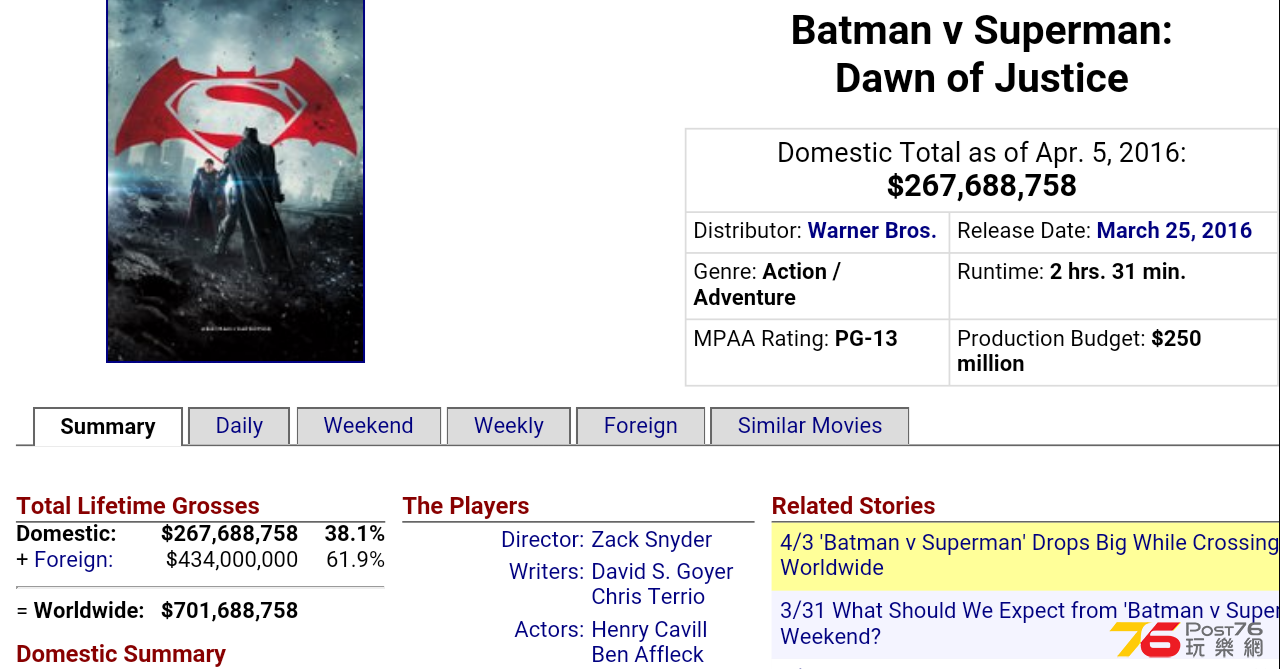This screenshot has height=670, width=1280.
Task: Click the Actors label link
Action: click(549, 630)
